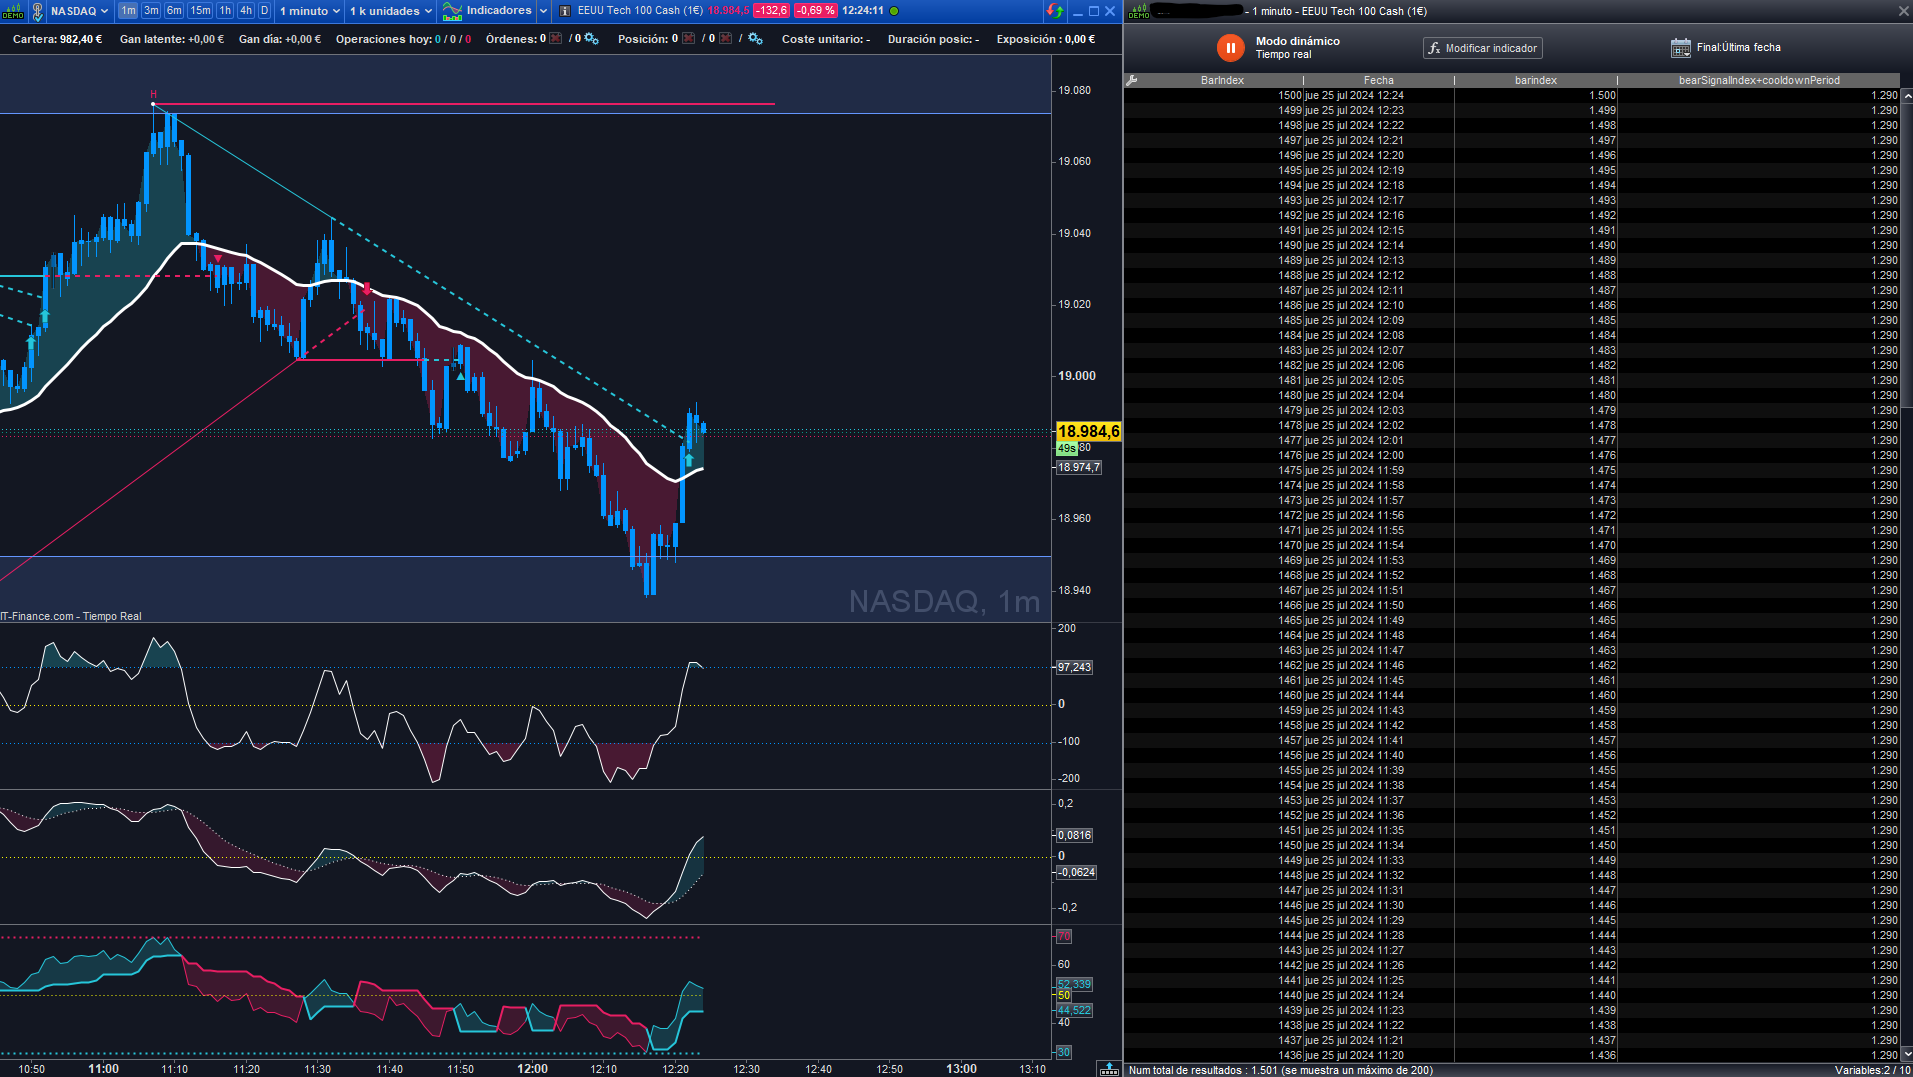The height and width of the screenshot is (1077, 1913).
Task: Select row 1436 jue 25 jul 2024 11:20
Action: click(1511, 1056)
